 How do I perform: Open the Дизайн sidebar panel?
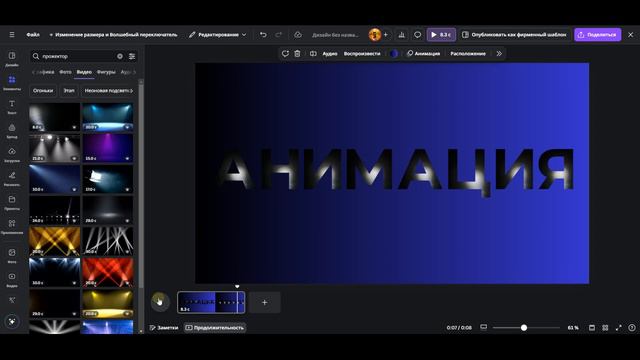12,59
